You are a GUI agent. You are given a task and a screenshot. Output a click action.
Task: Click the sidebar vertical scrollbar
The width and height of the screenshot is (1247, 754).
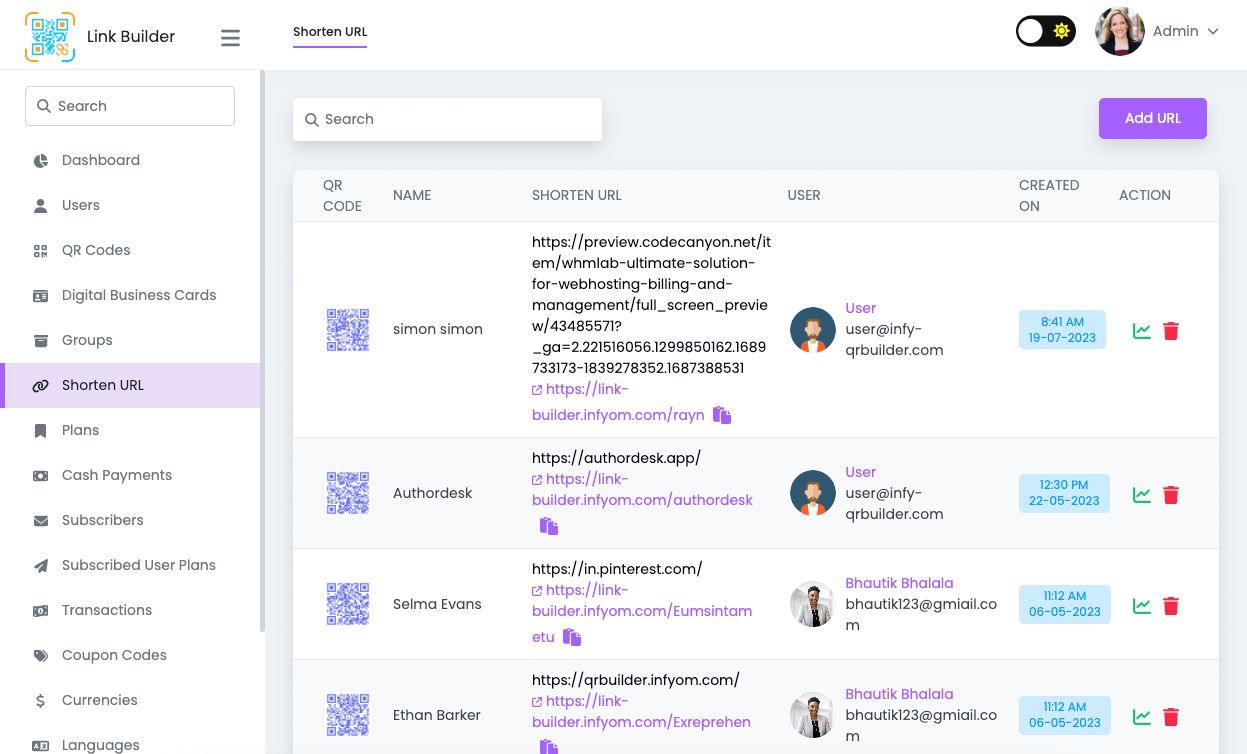pos(262,350)
